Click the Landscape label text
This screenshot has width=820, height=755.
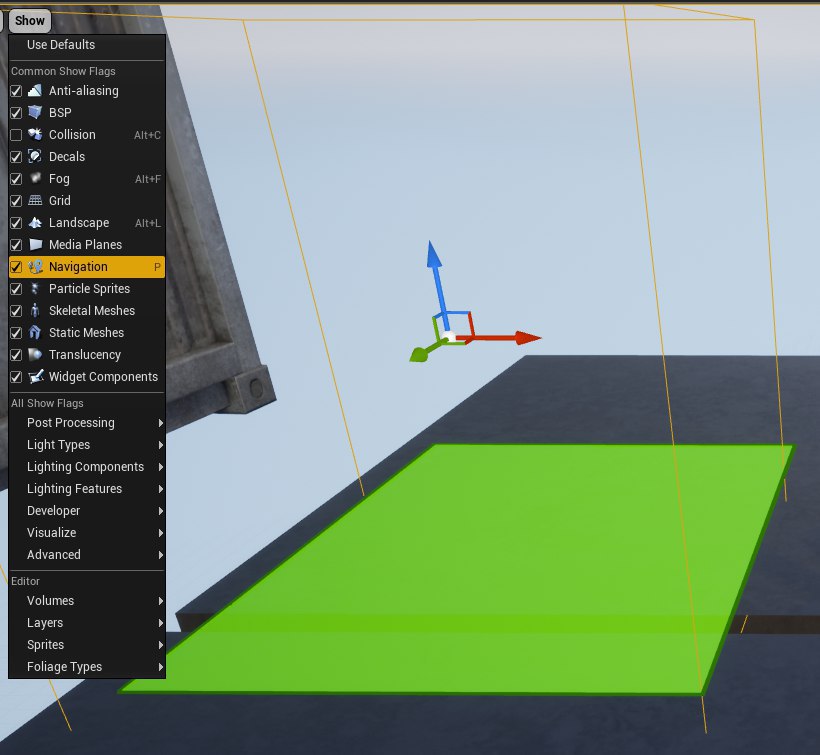(x=79, y=223)
